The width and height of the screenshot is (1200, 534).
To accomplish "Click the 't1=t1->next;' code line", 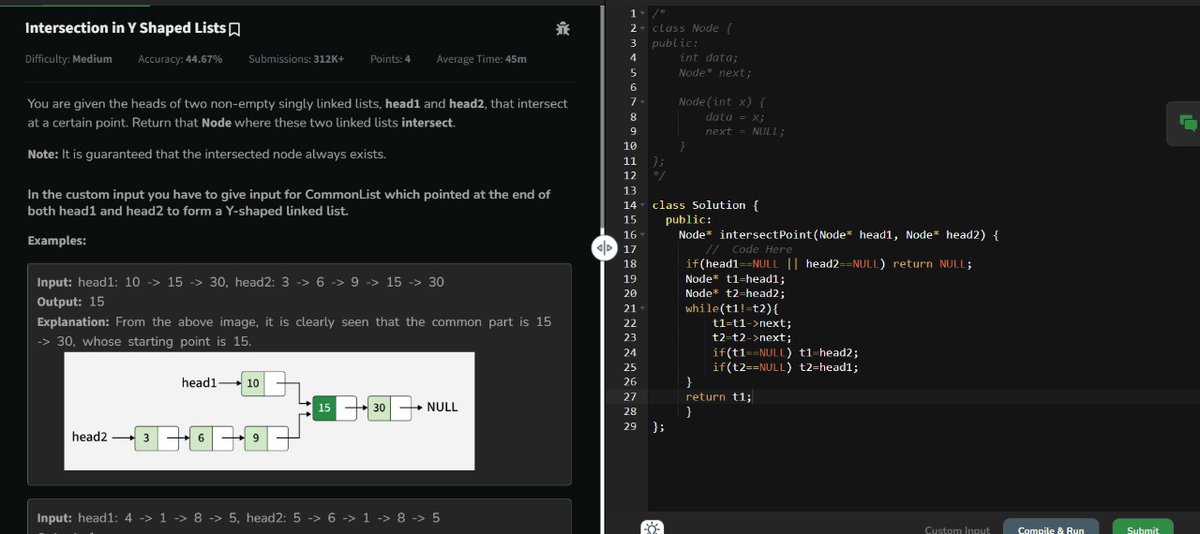I will 752,323.
